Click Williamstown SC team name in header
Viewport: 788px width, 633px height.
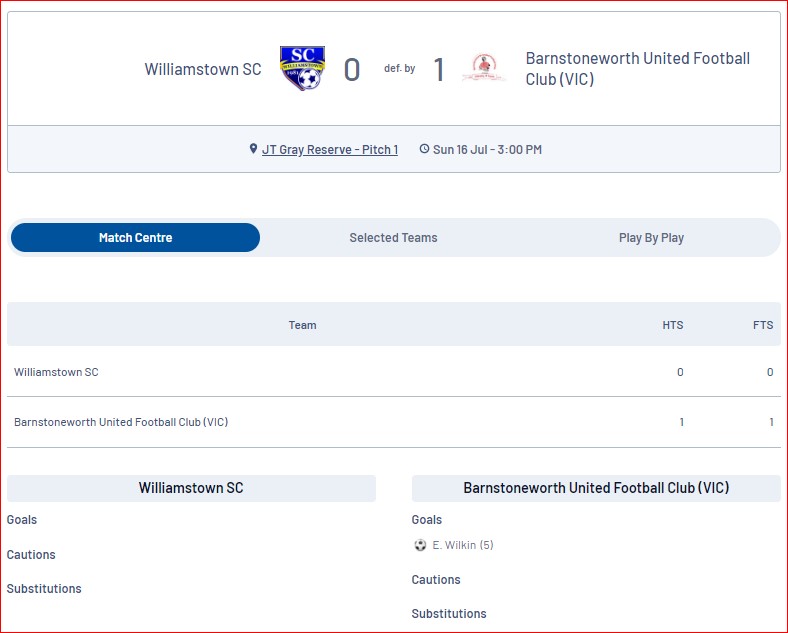click(x=203, y=69)
